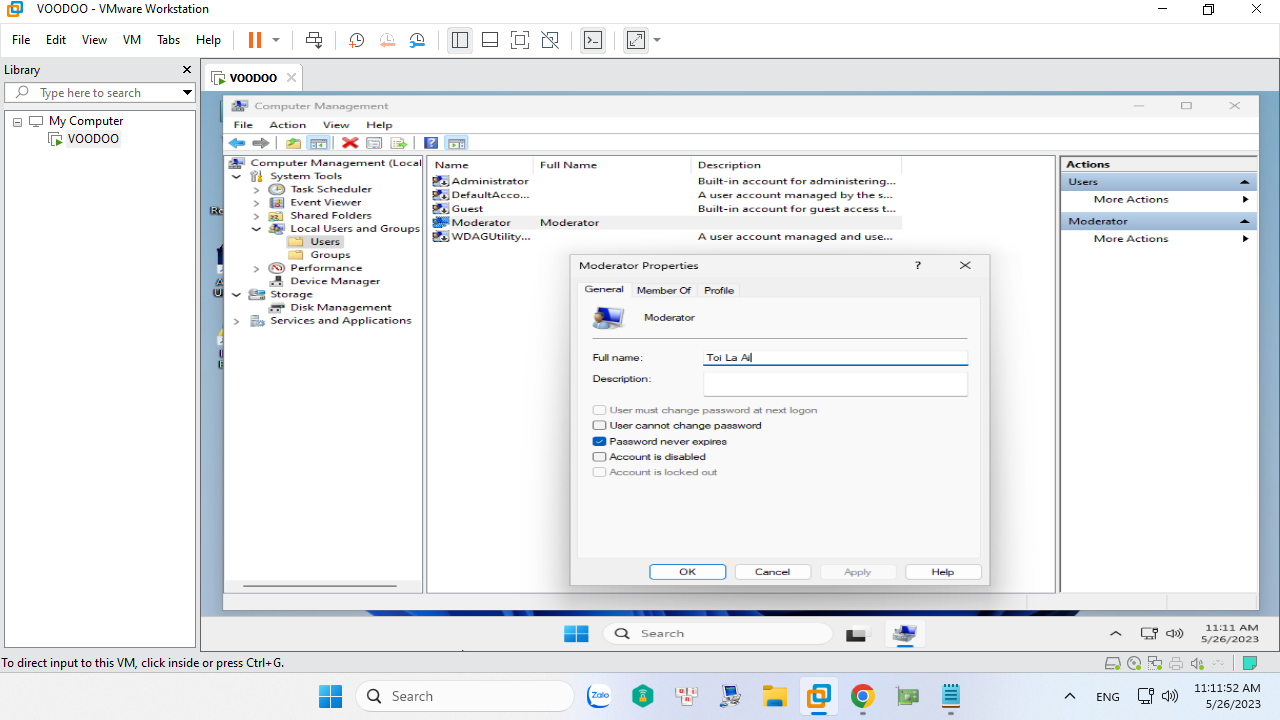This screenshot has width=1280, height=720.
Task: Click OK in Moderator Properties
Action: (687, 572)
